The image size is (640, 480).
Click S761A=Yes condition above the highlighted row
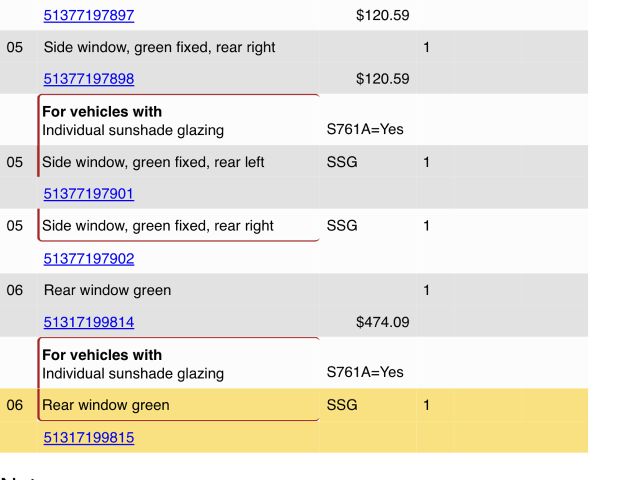(365, 372)
